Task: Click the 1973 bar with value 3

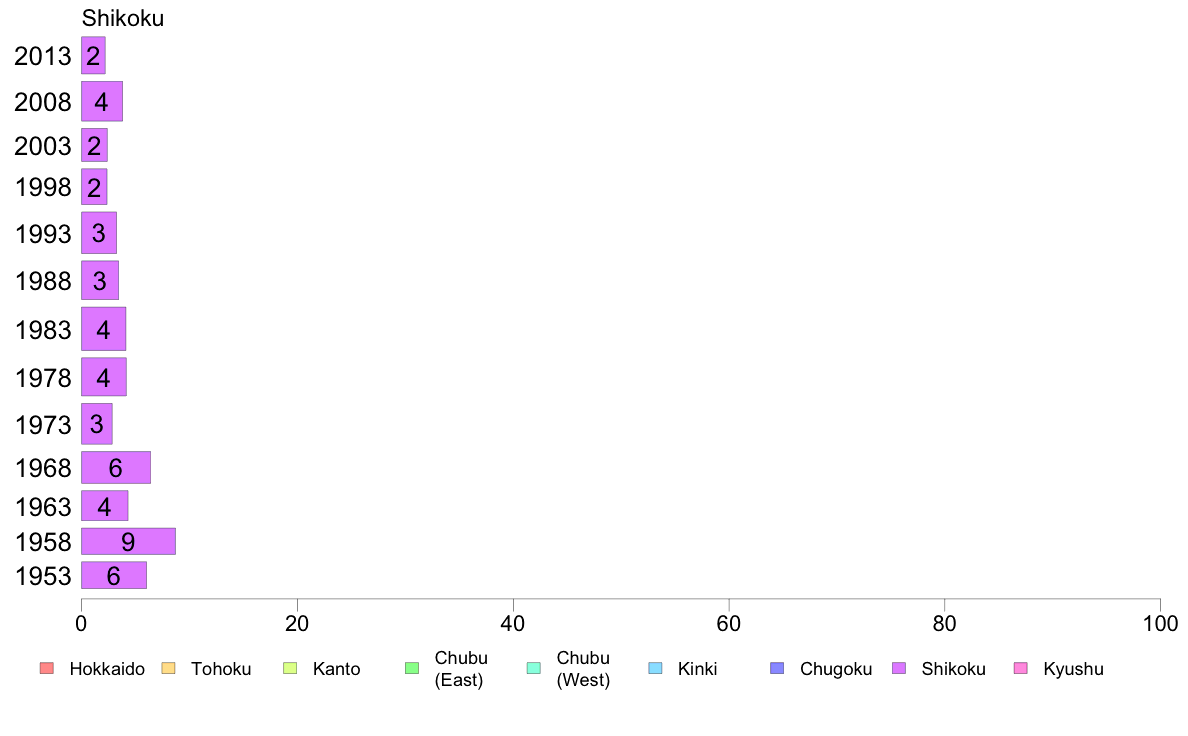Action: (97, 424)
